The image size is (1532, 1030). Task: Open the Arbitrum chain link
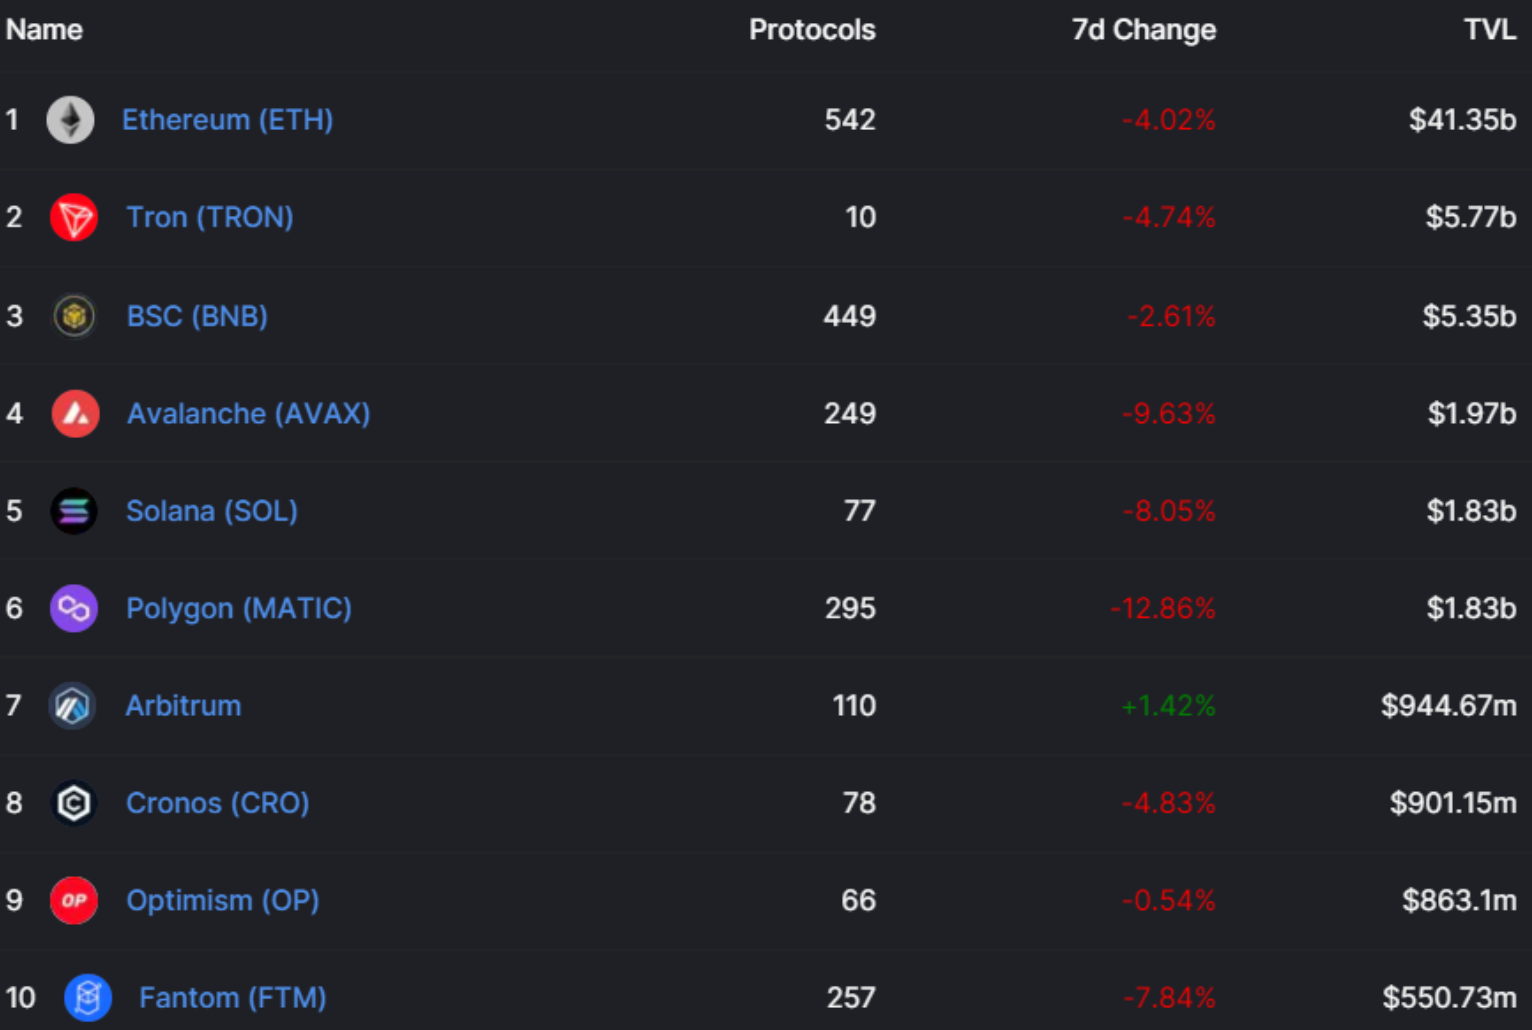[x=183, y=706]
